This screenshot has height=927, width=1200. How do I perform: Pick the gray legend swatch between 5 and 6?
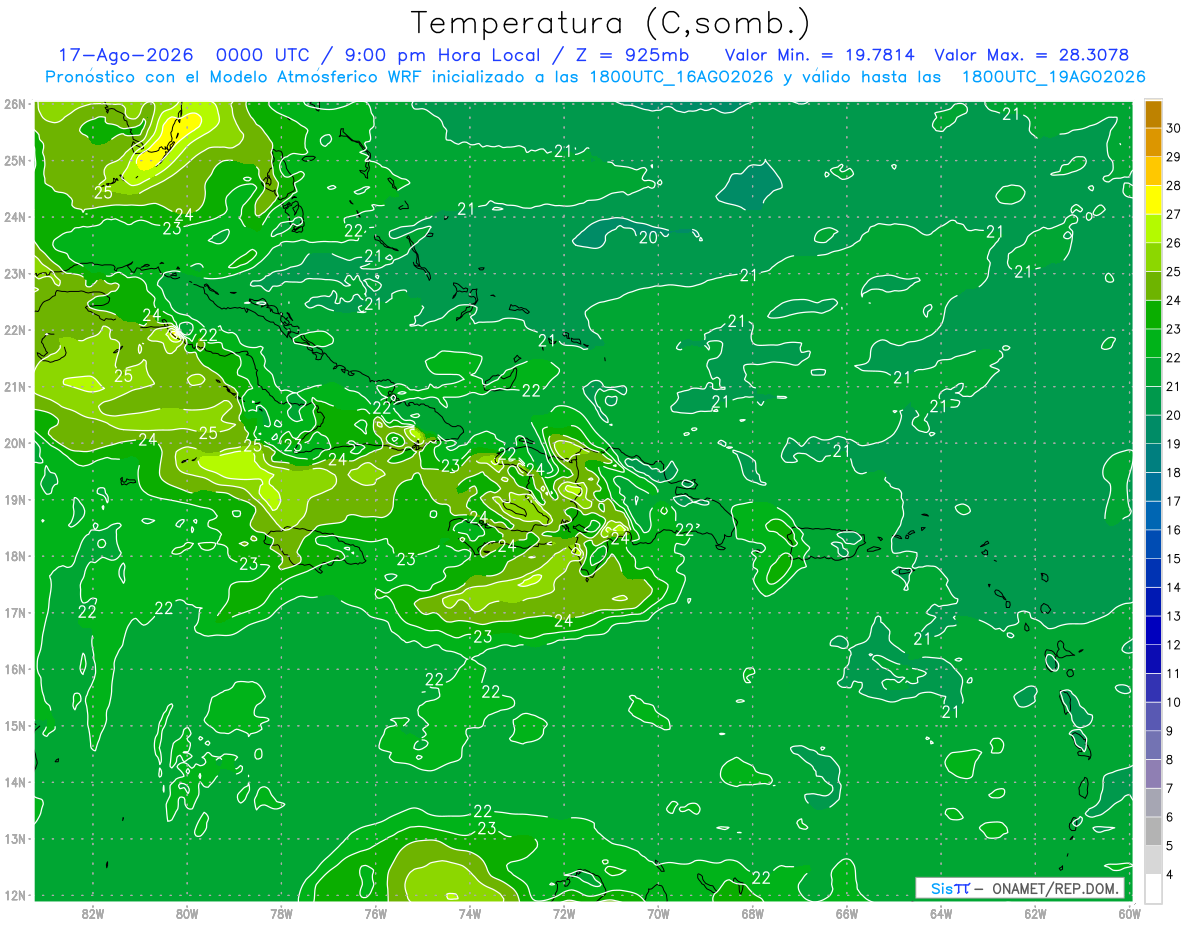1153,831
